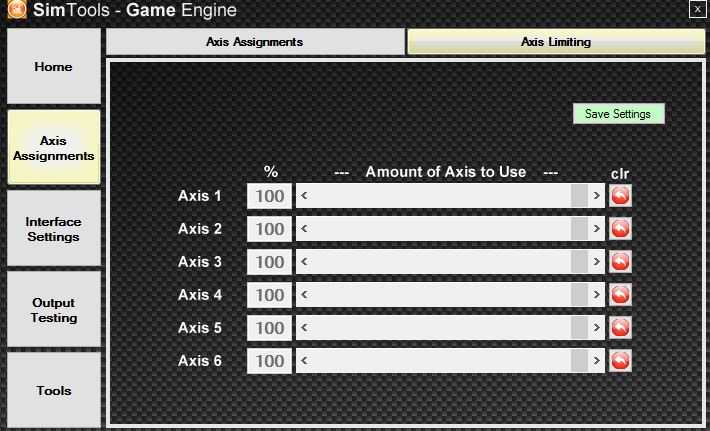Click the Axis 1 slider thumb
710x431 pixels.
pos(579,196)
